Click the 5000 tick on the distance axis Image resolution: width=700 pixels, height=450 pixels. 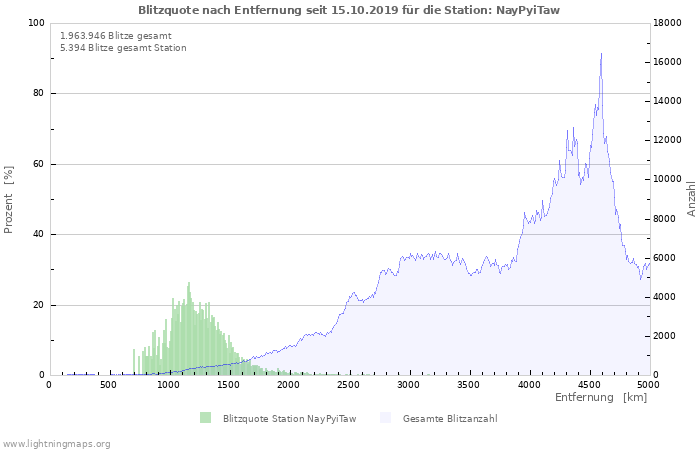coord(648,385)
